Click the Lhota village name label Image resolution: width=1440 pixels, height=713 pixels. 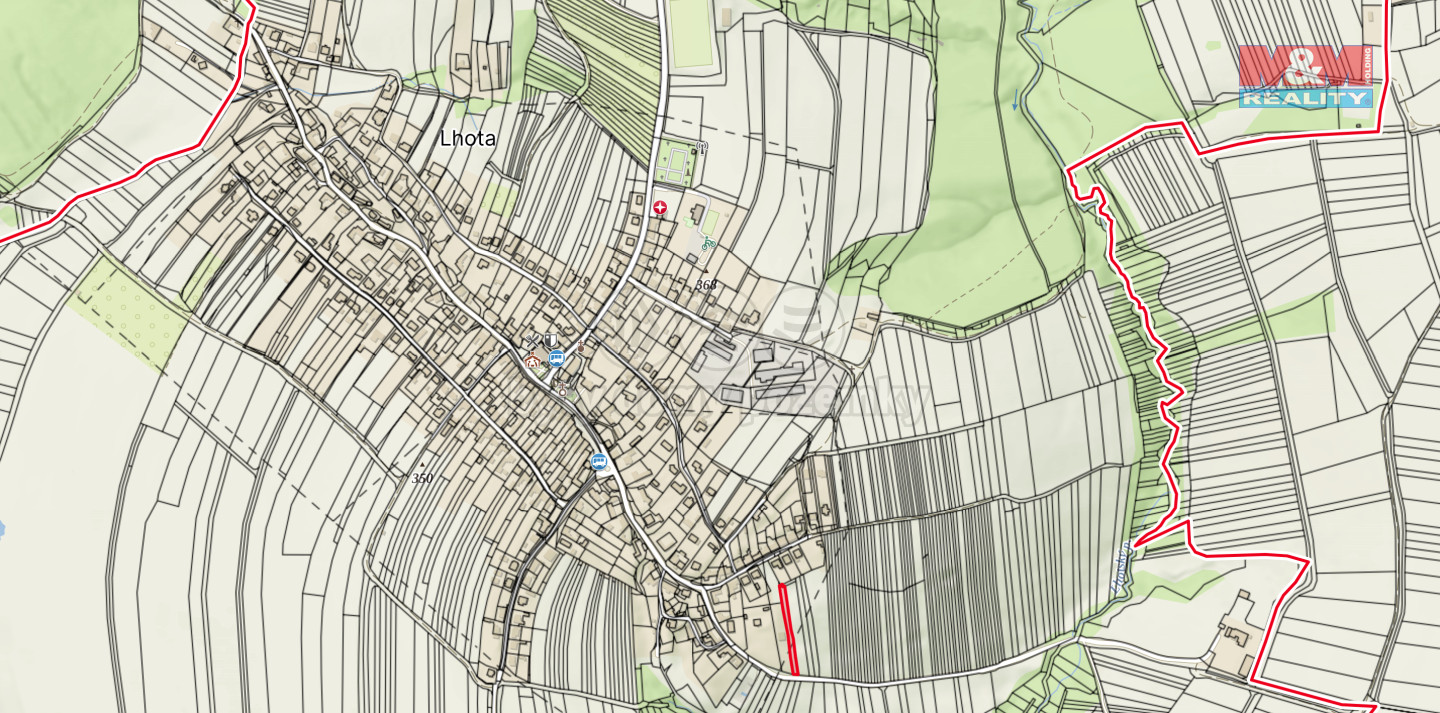467,139
